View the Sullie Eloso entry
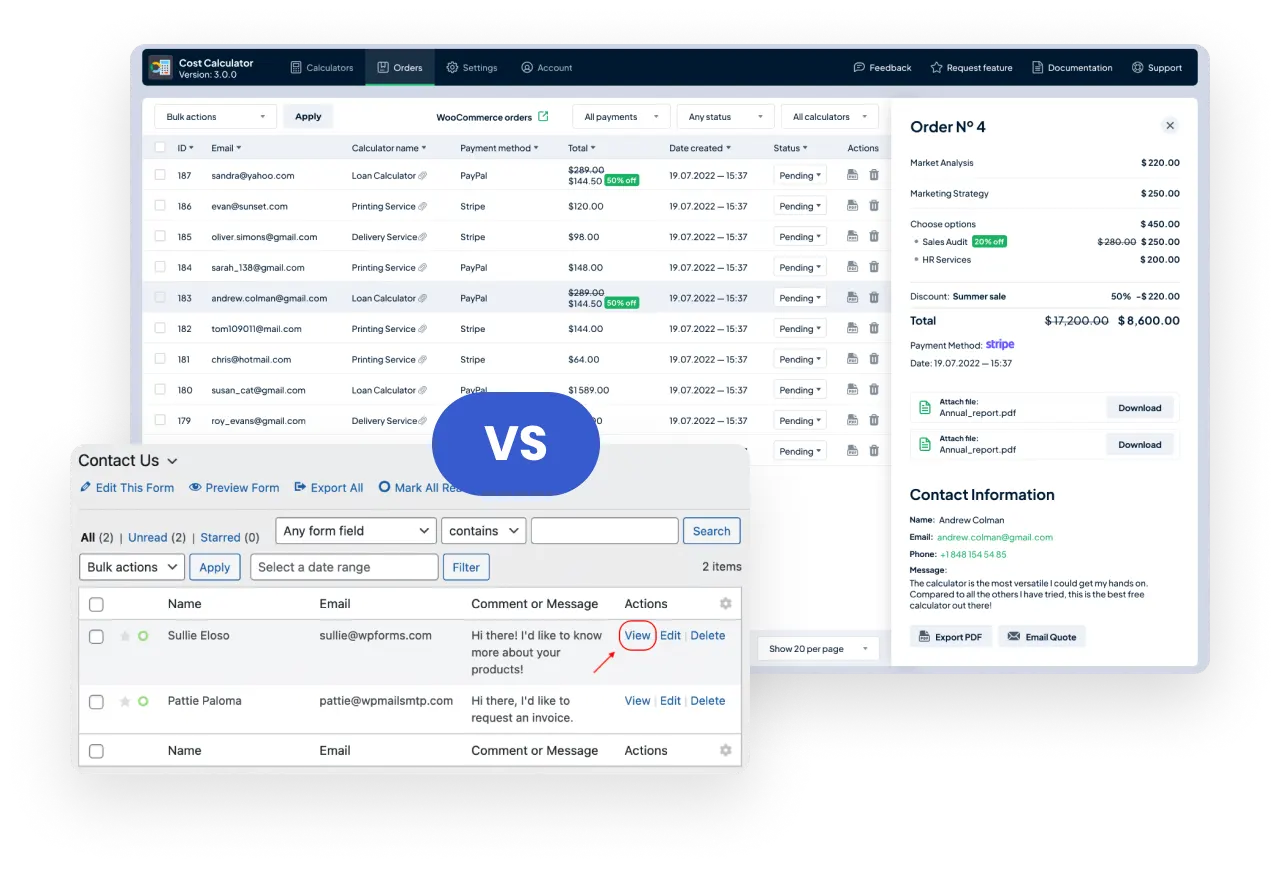This screenshot has width=1280, height=871. [x=637, y=636]
